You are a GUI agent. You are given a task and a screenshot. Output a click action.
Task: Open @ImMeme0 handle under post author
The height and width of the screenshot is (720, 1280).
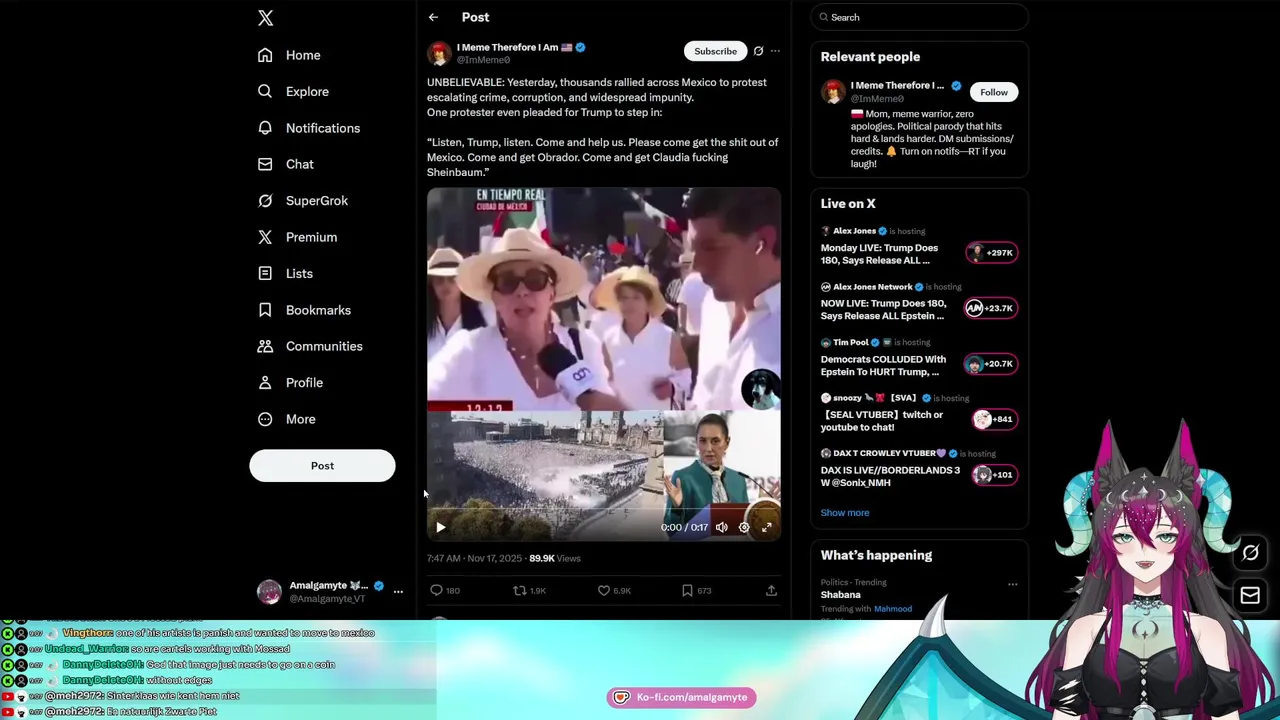(x=483, y=60)
